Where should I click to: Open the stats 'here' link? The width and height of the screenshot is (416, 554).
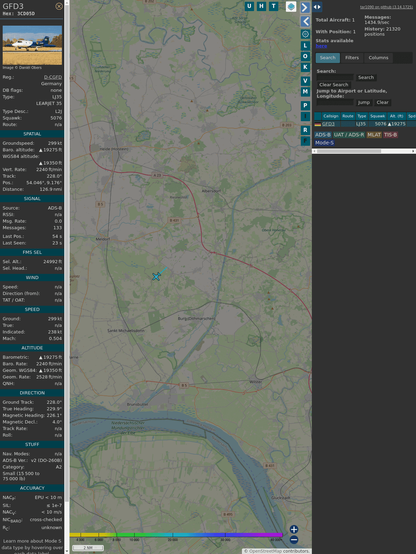click(321, 46)
